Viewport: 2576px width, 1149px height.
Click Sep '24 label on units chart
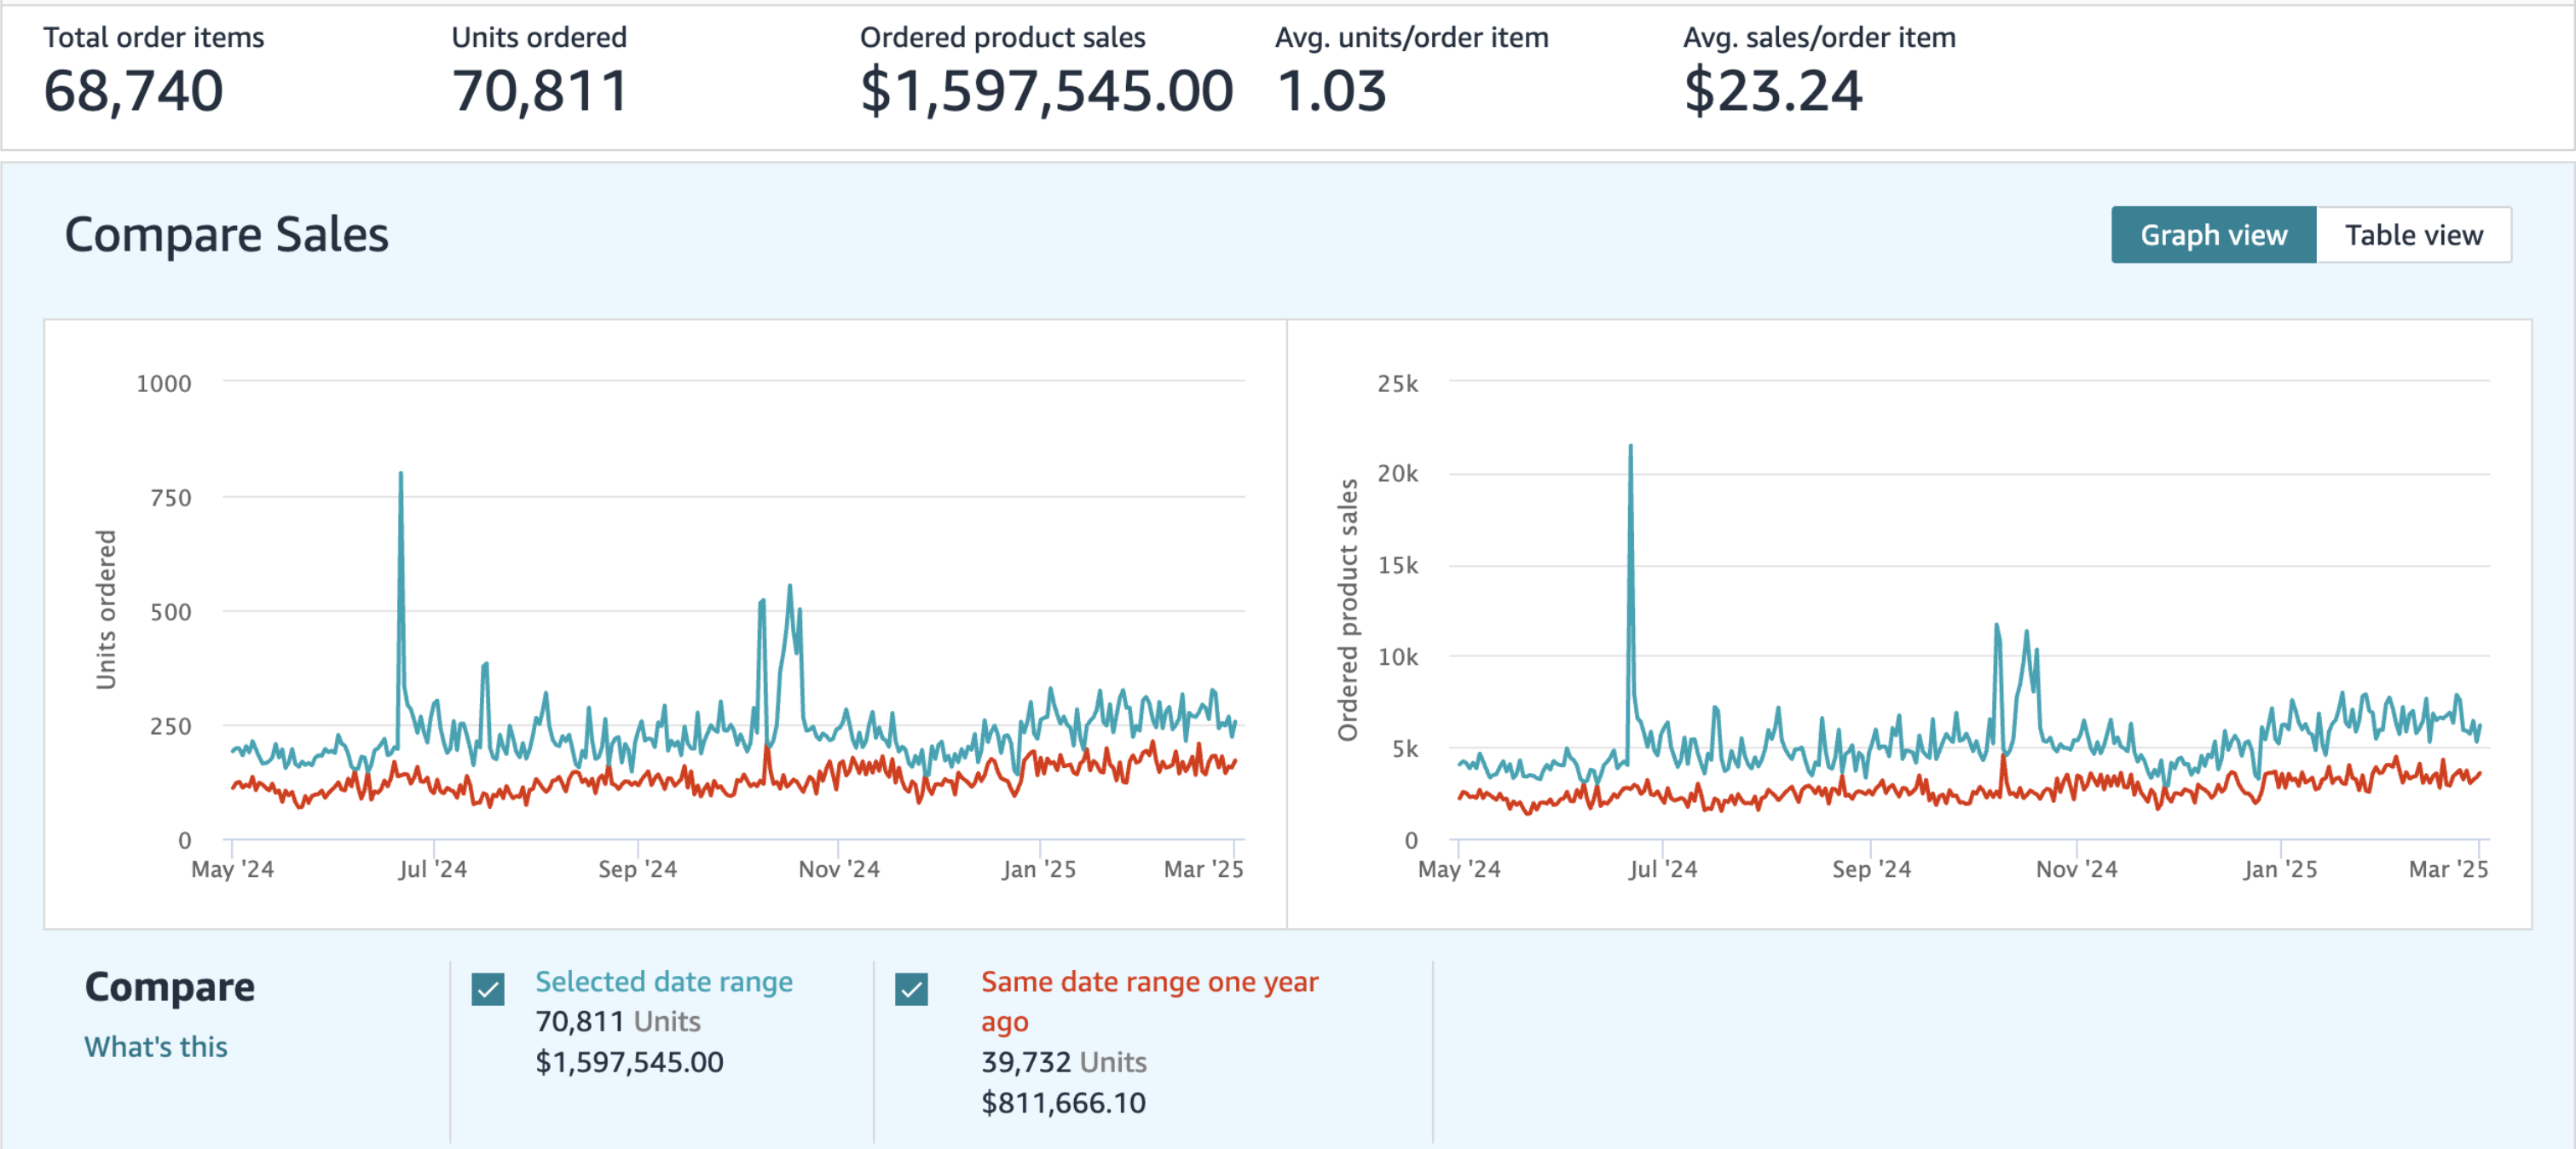(x=637, y=869)
